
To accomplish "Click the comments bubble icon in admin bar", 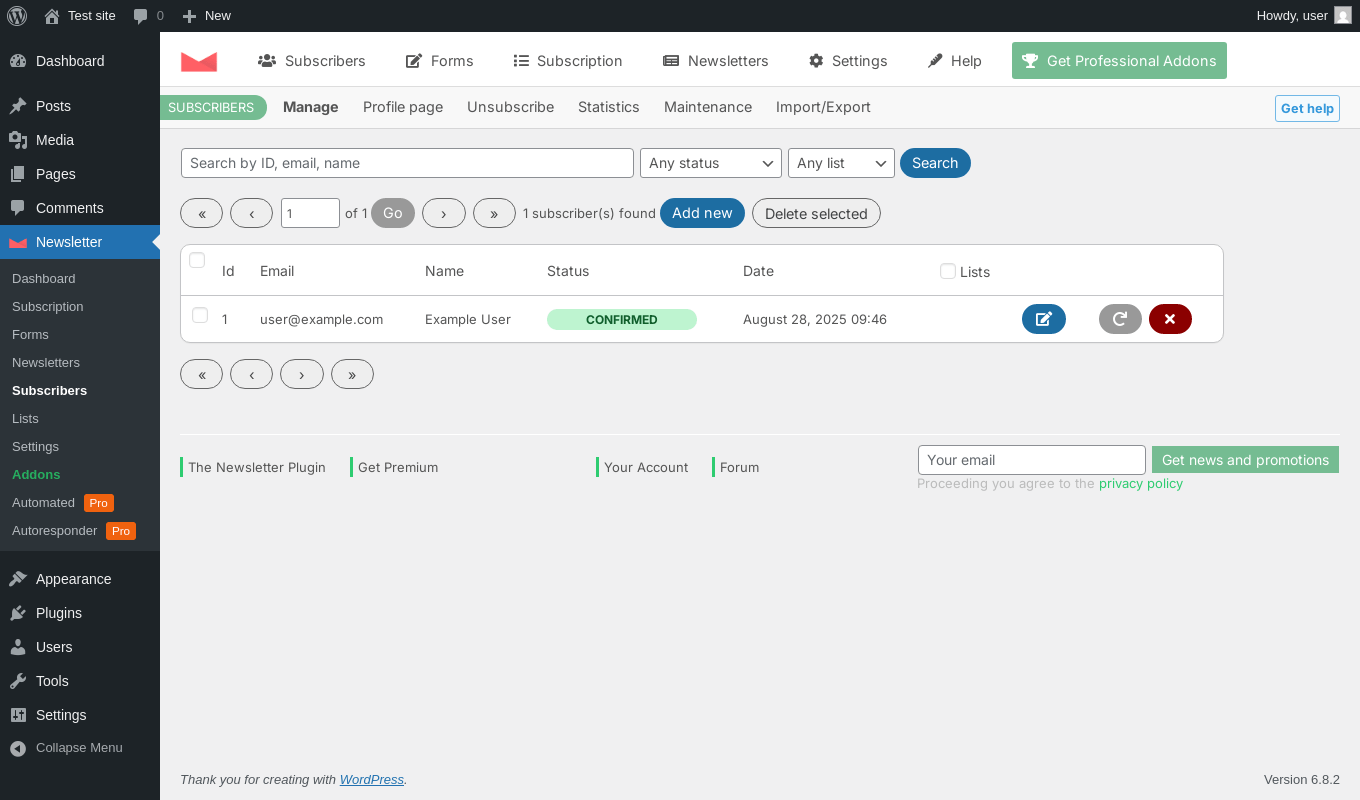I will (141, 16).
